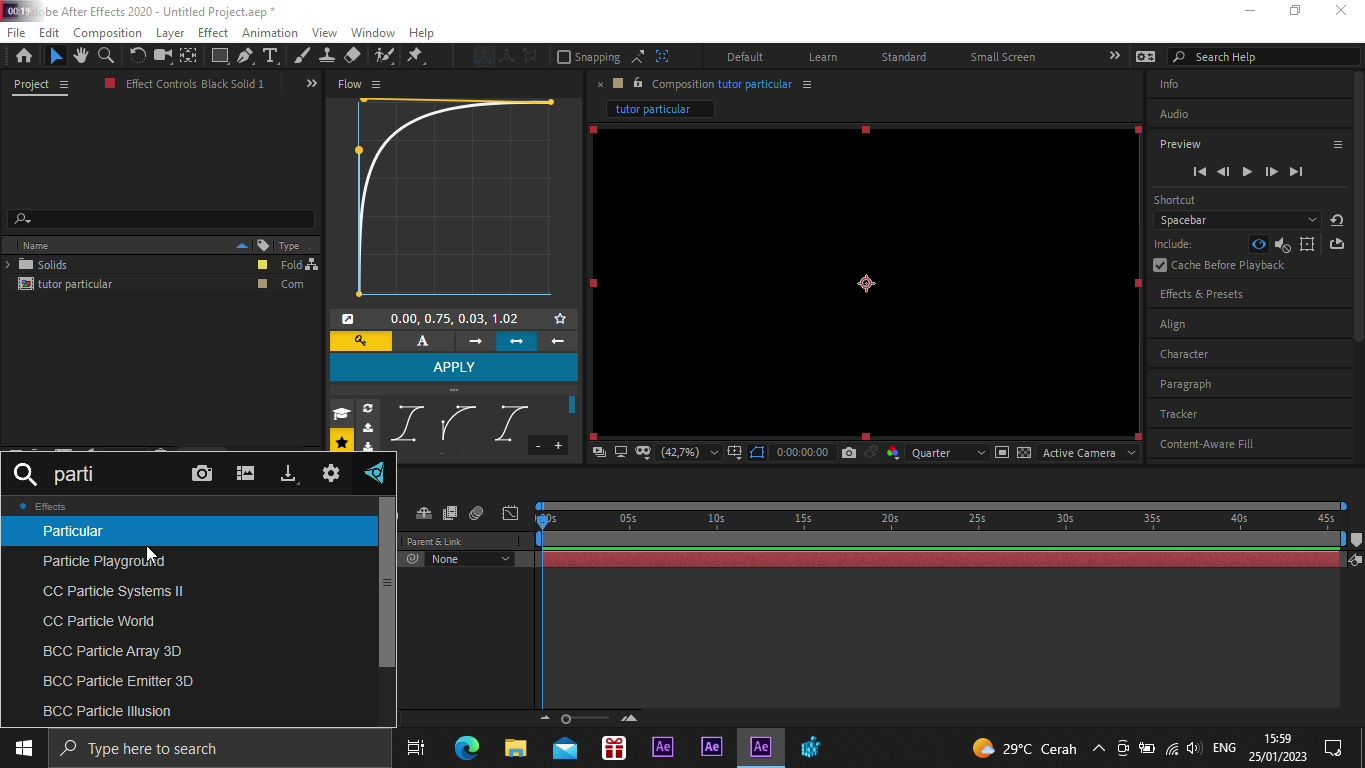Switch to Effect Controls Black Solid 1 tab
This screenshot has height=768, width=1365.
pos(195,84)
